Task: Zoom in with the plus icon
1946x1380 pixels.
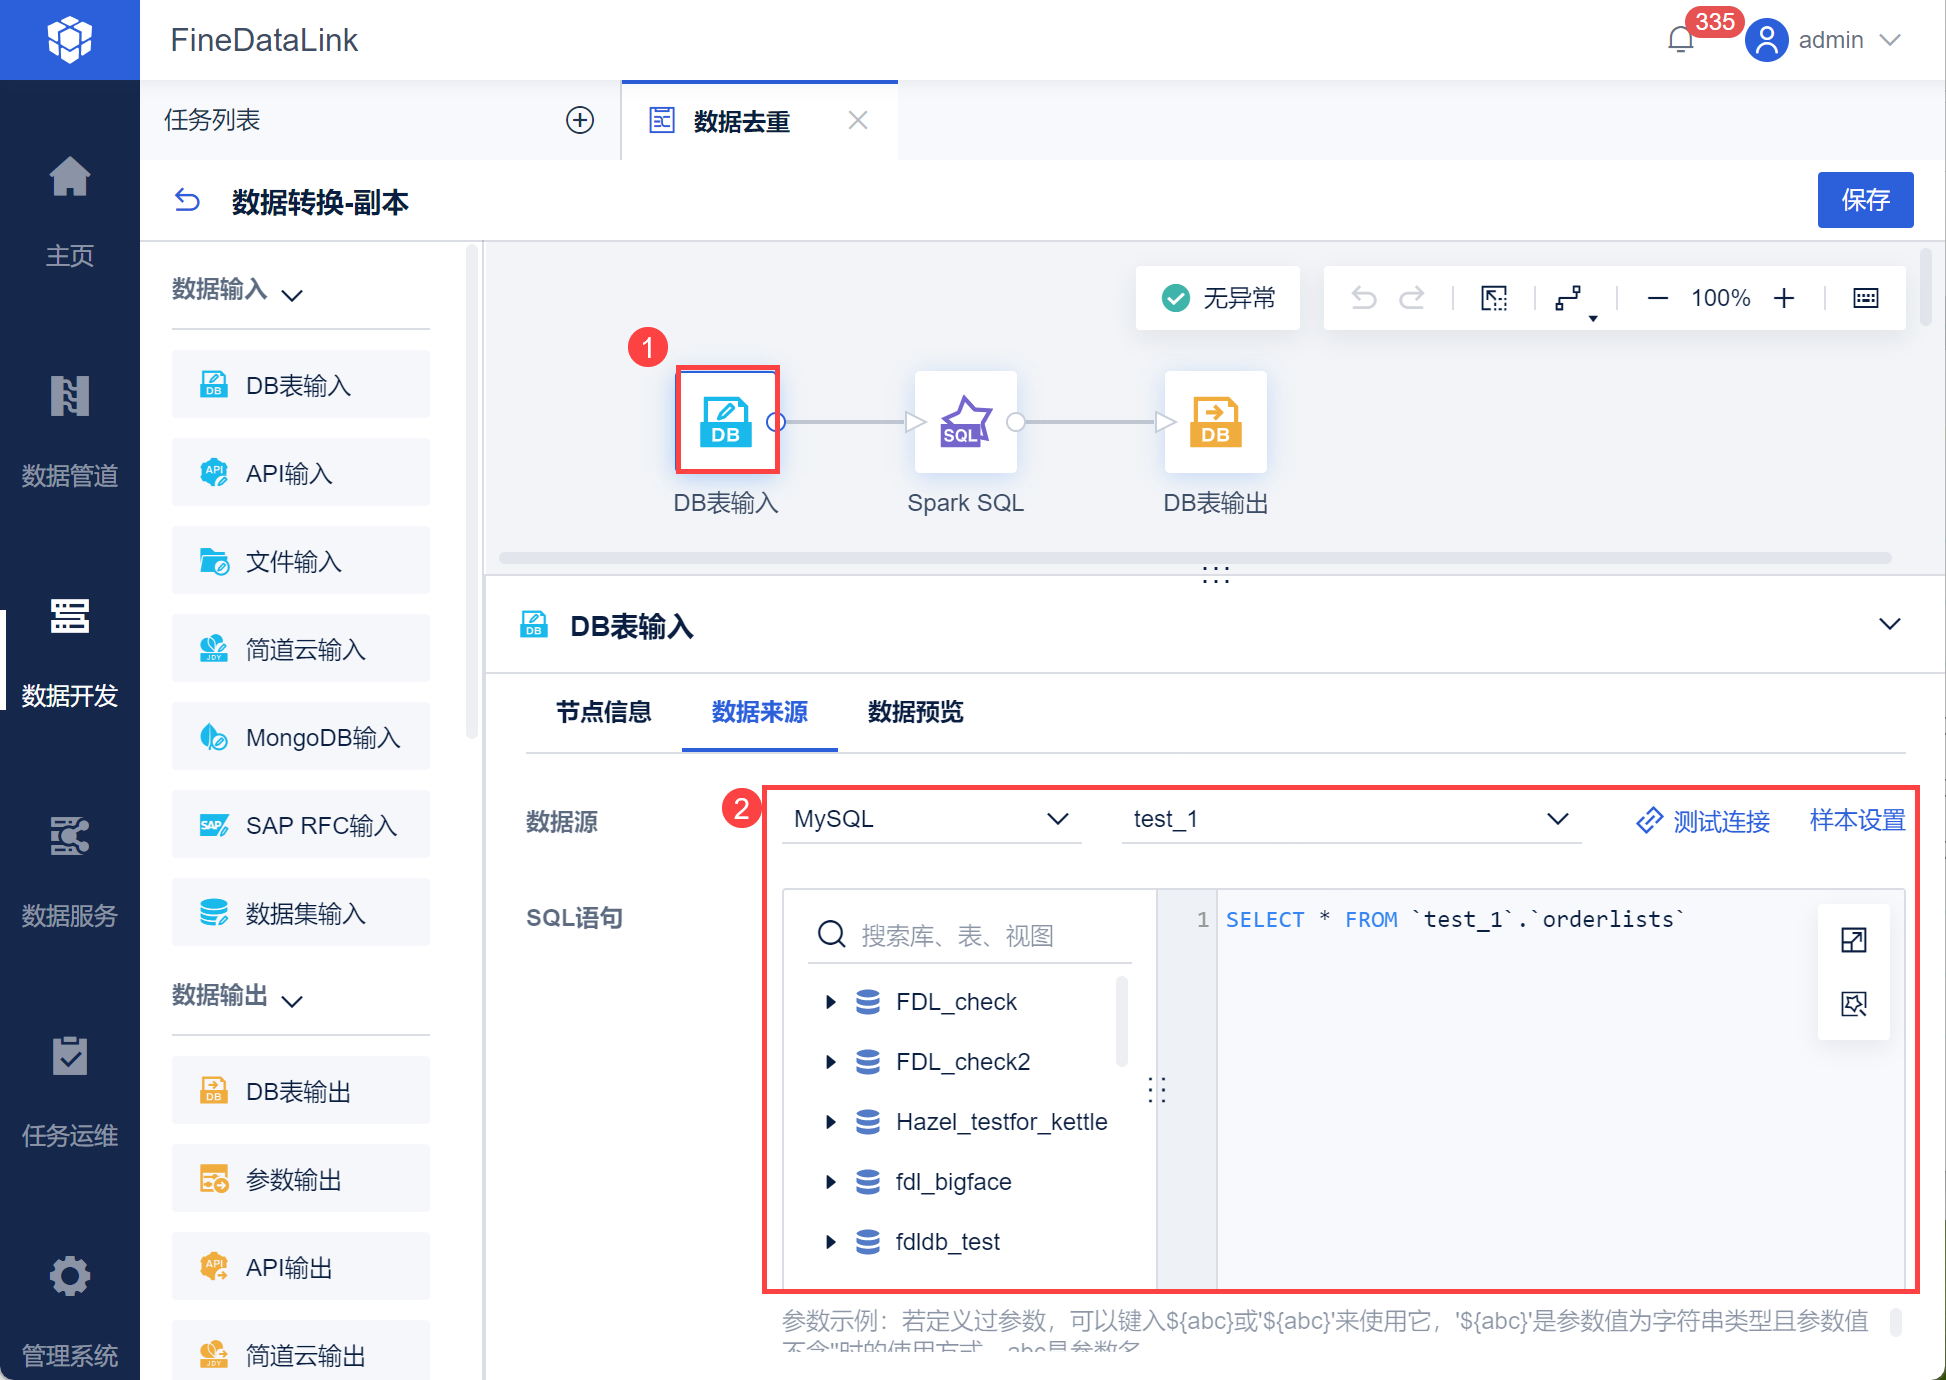Action: [1784, 298]
